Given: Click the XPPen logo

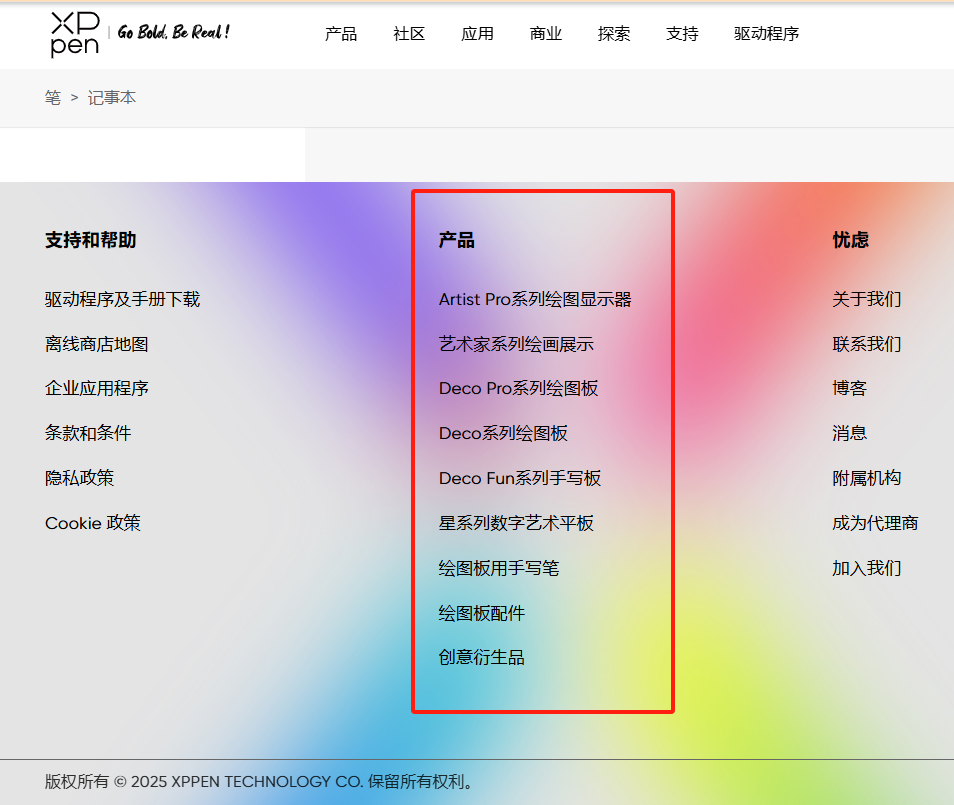Looking at the screenshot, I should (75, 34).
